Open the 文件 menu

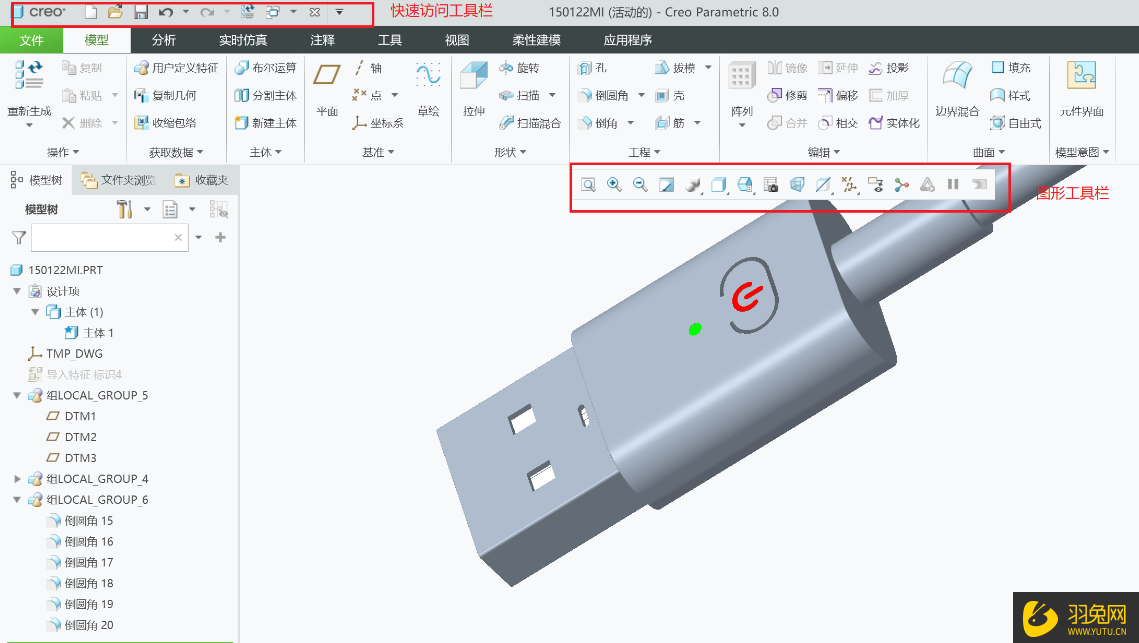(x=31, y=40)
